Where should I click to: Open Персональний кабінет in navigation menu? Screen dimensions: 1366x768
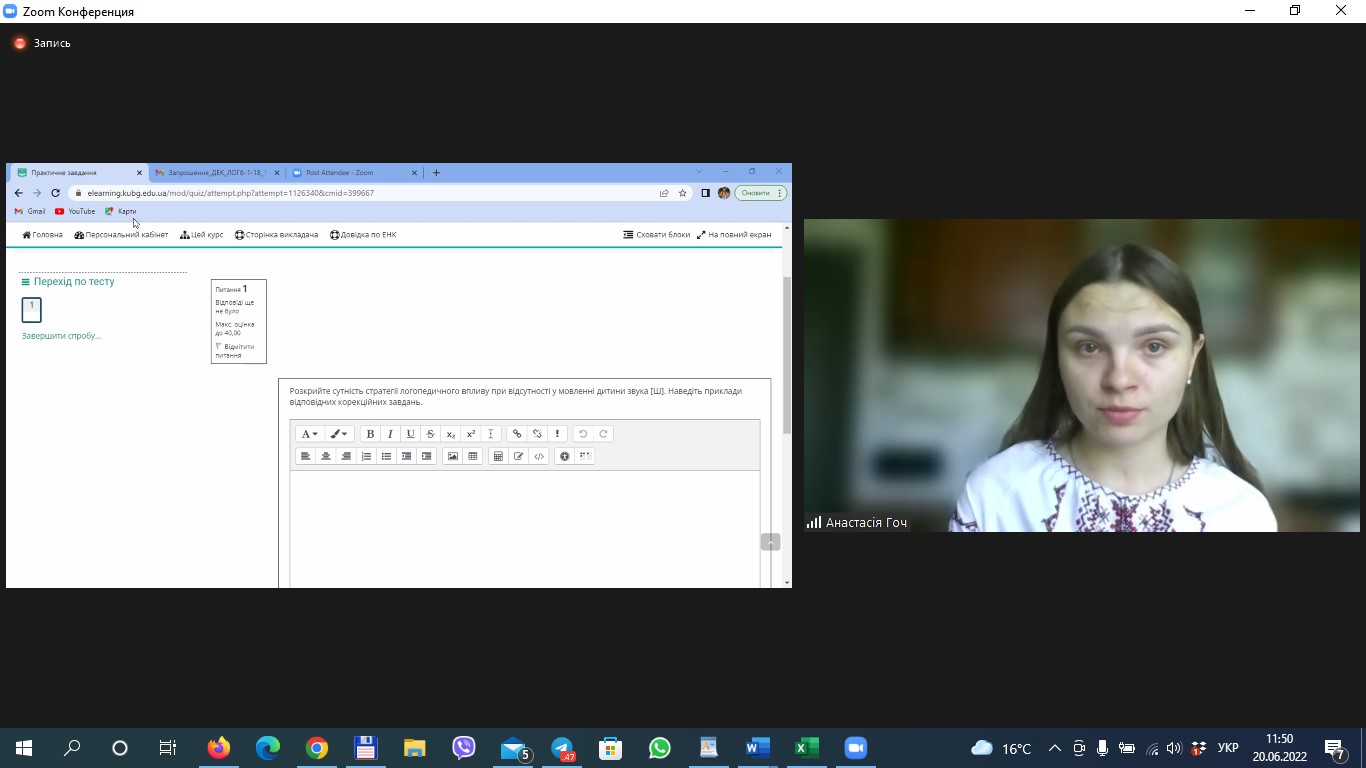tap(121, 235)
